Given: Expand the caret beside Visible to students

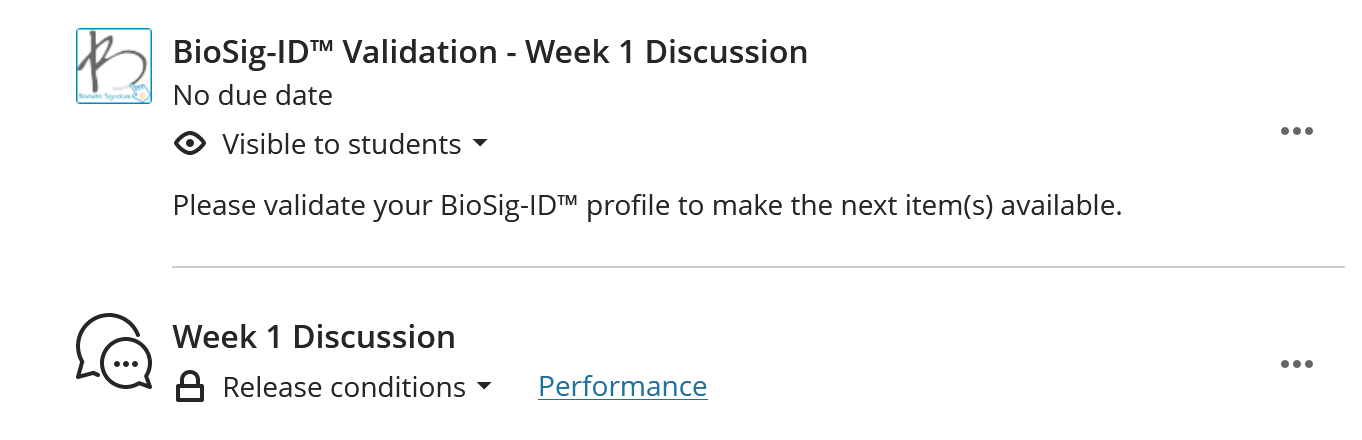Looking at the screenshot, I should 480,144.
